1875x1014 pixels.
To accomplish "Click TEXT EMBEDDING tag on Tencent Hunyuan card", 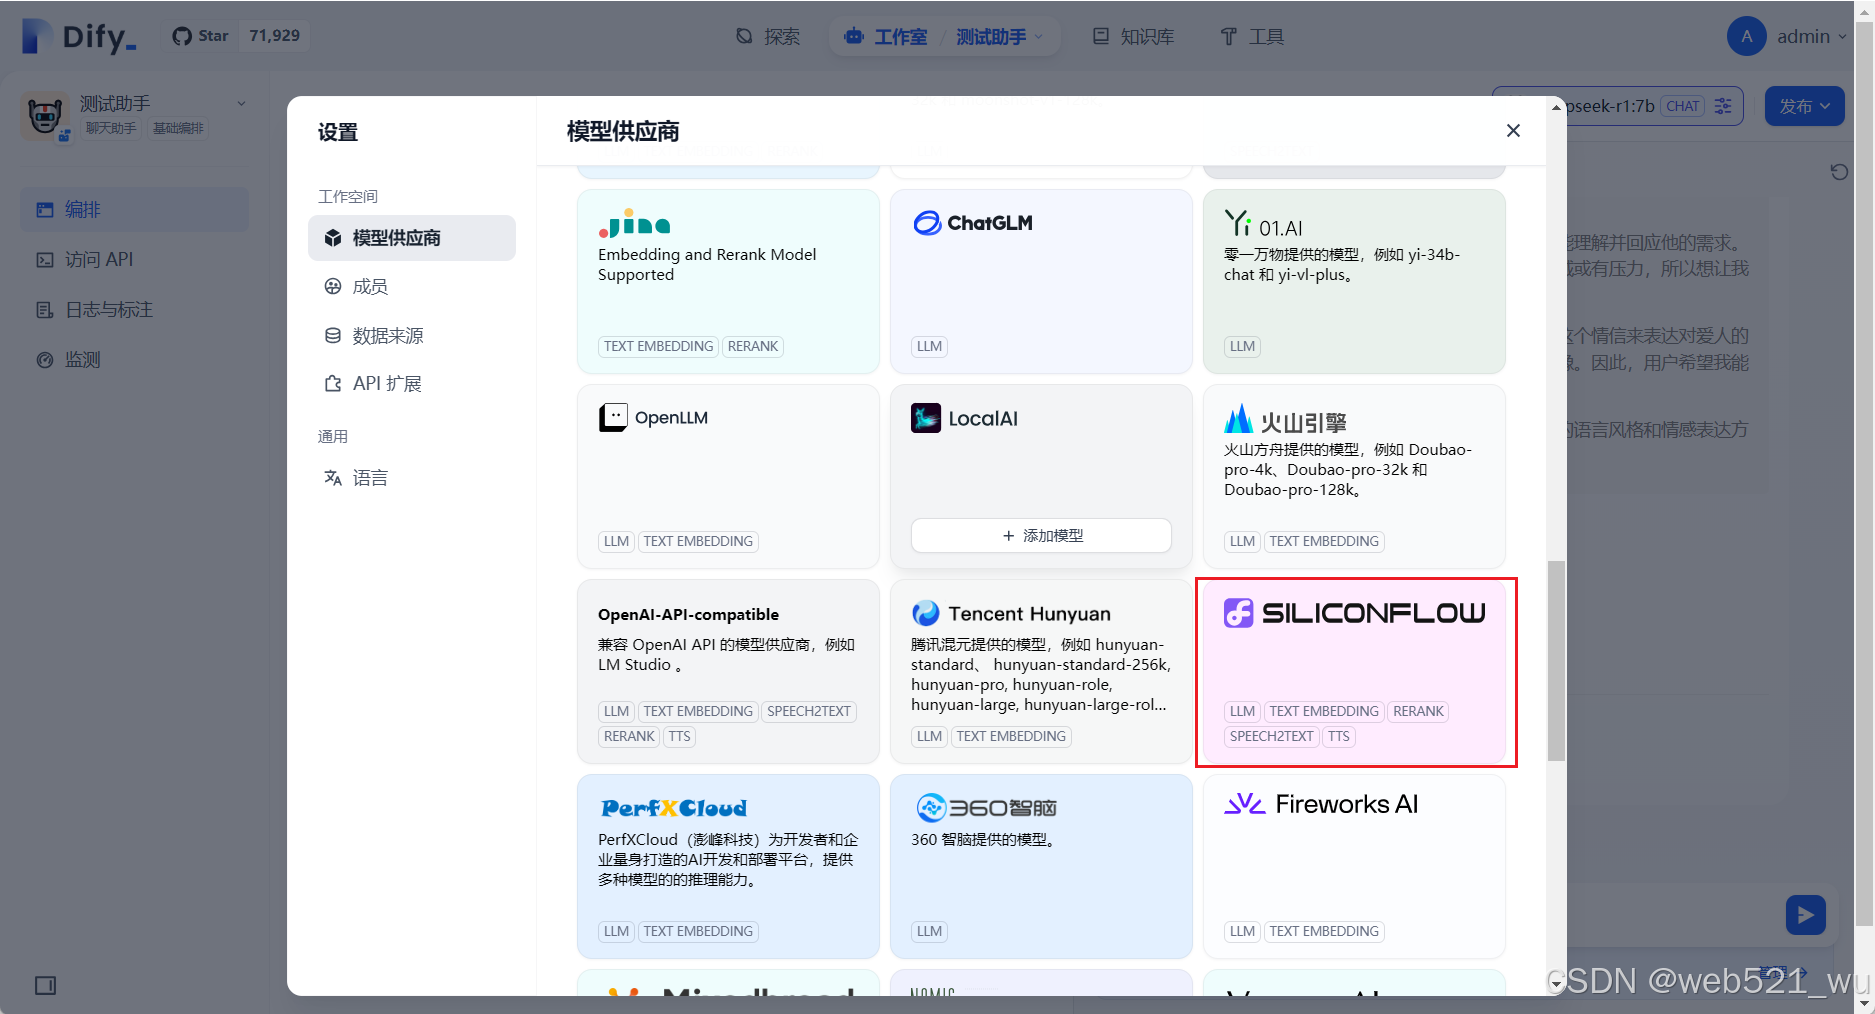I will 1011,736.
